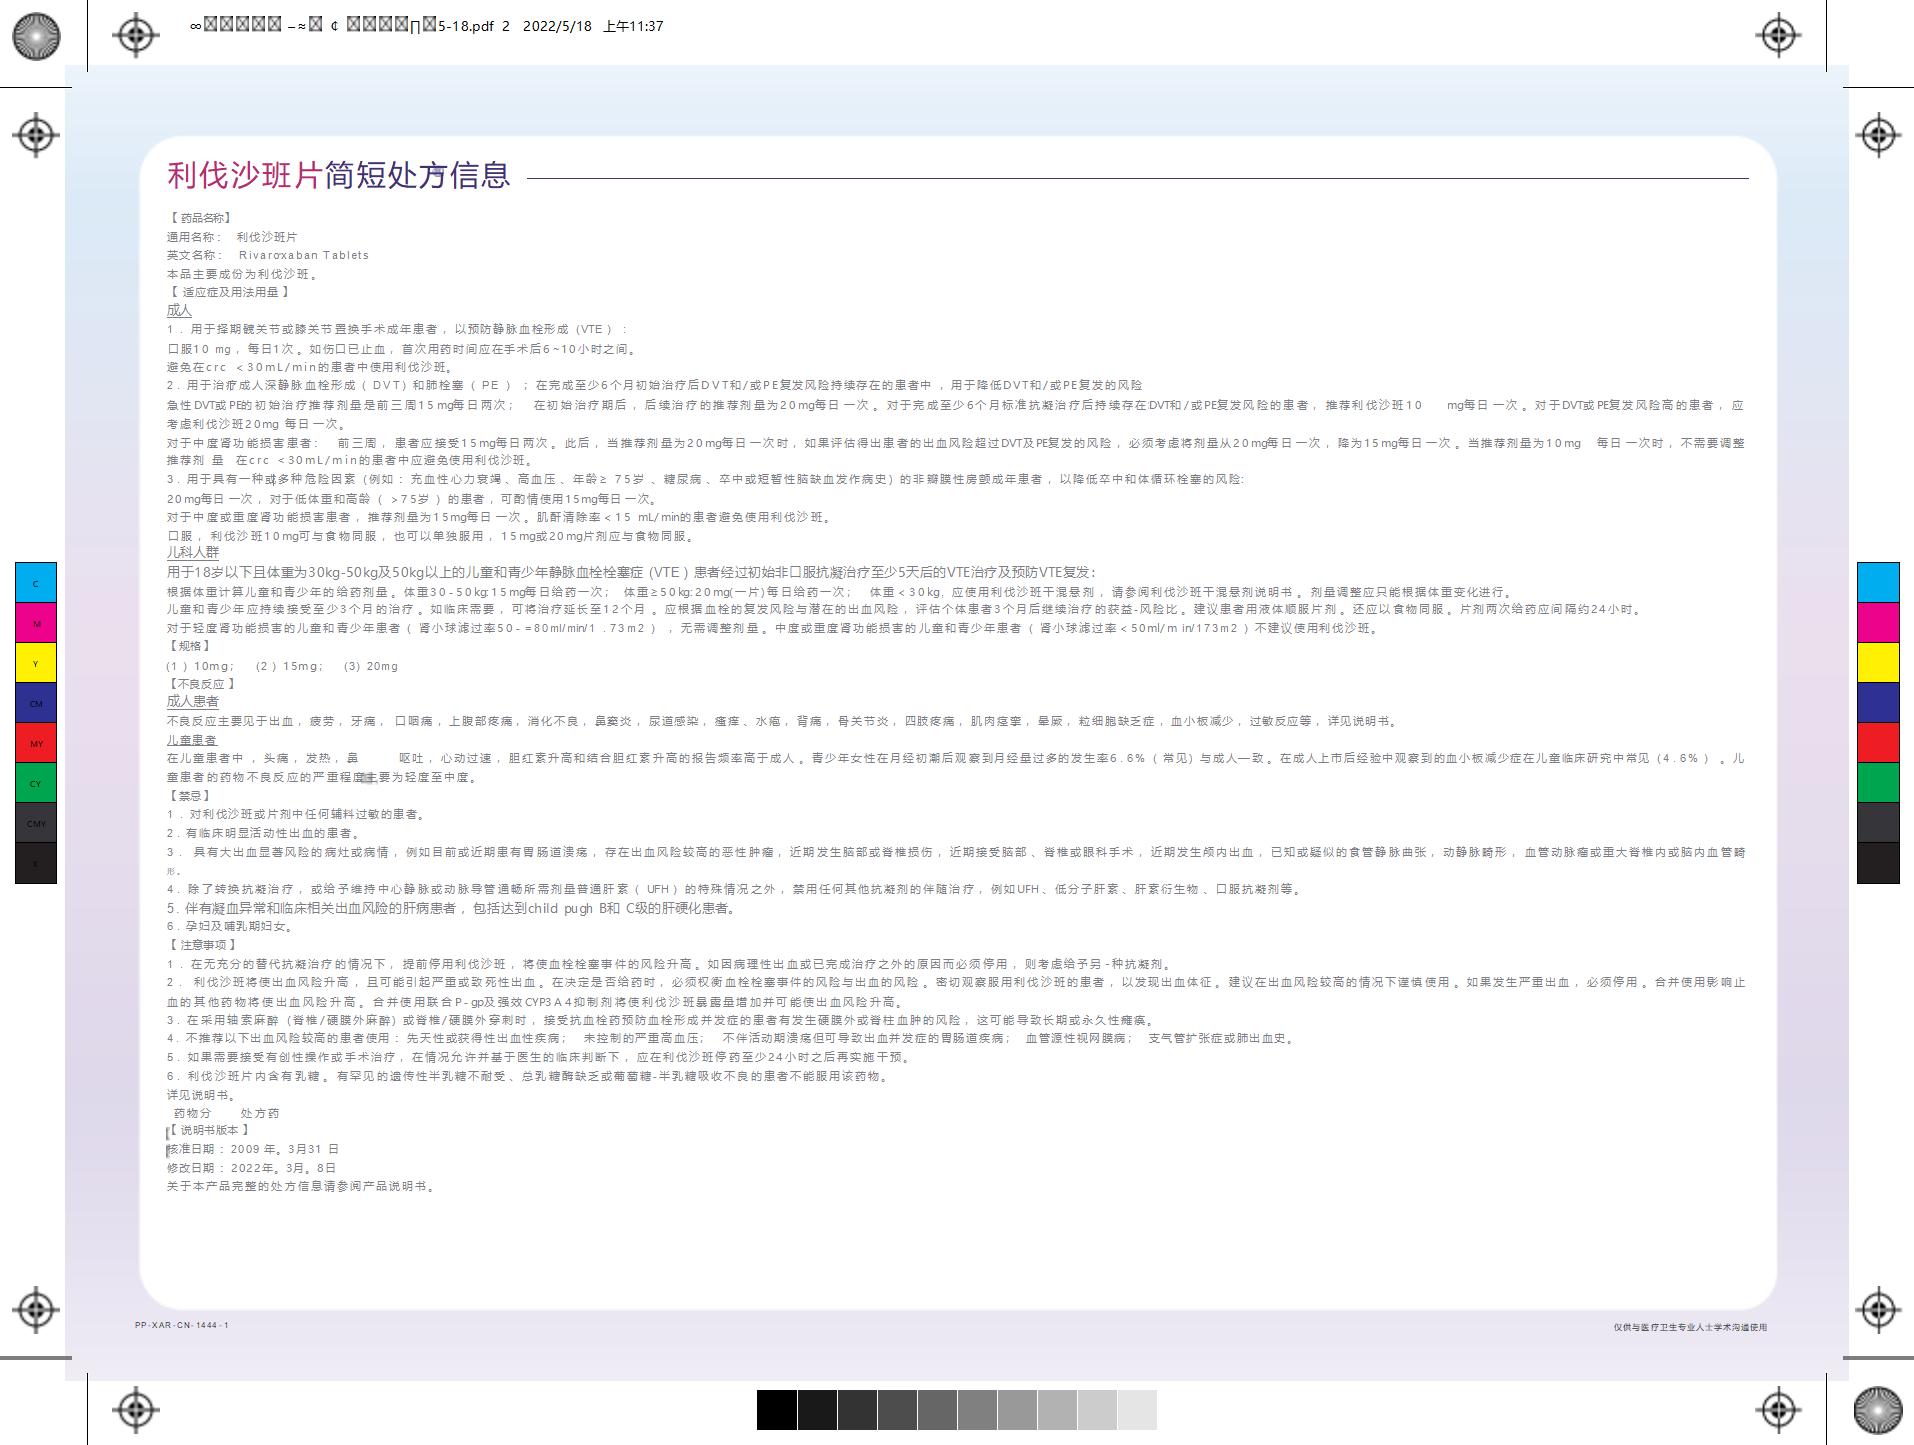The height and width of the screenshot is (1445, 1914).
Task: Click the heading 【注意事项】
Action: (x=203, y=945)
